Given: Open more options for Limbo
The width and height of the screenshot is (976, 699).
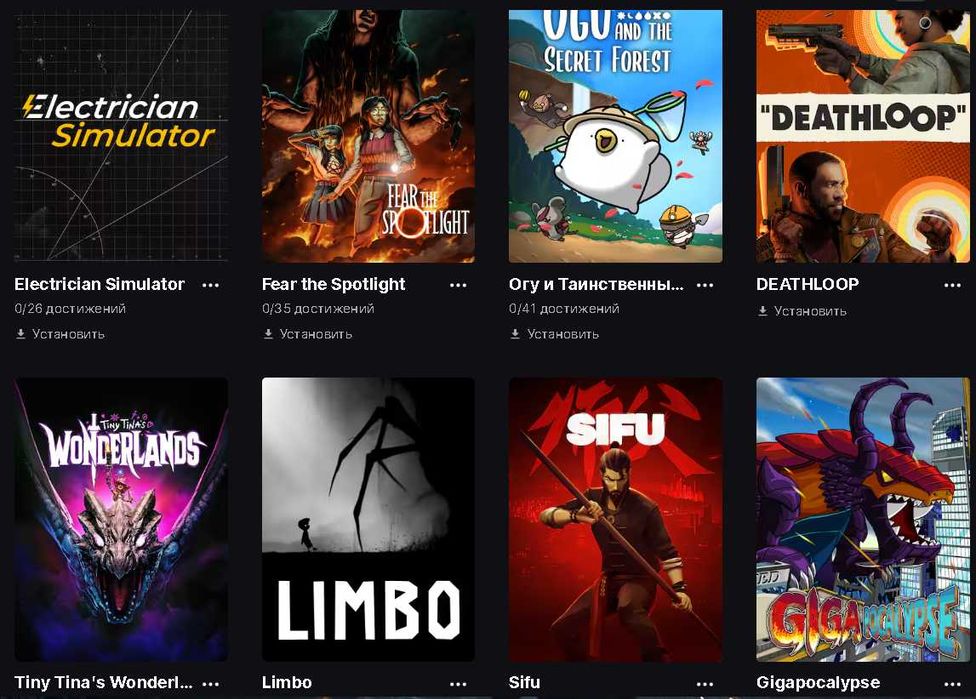Looking at the screenshot, I should pyautogui.click(x=458, y=683).
